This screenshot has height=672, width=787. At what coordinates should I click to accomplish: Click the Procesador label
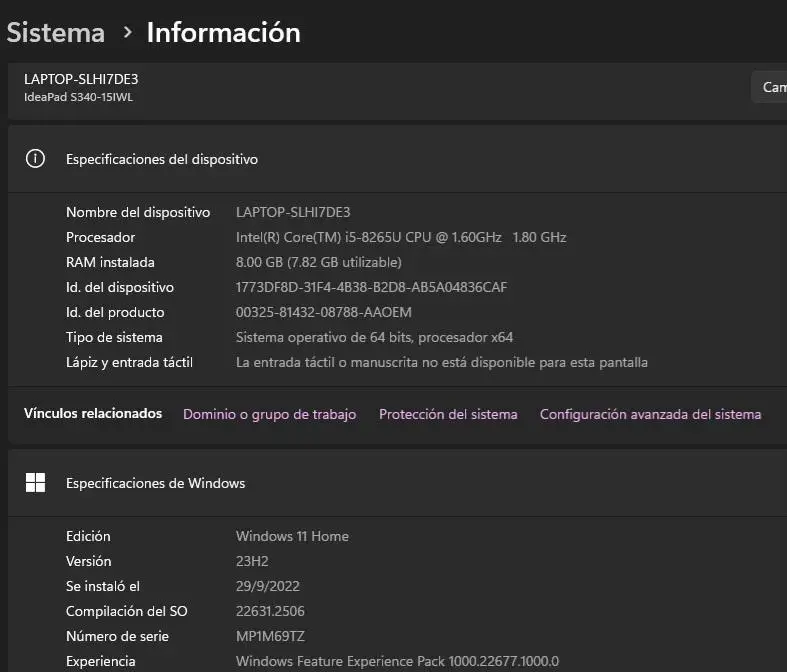tap(100, 237)
